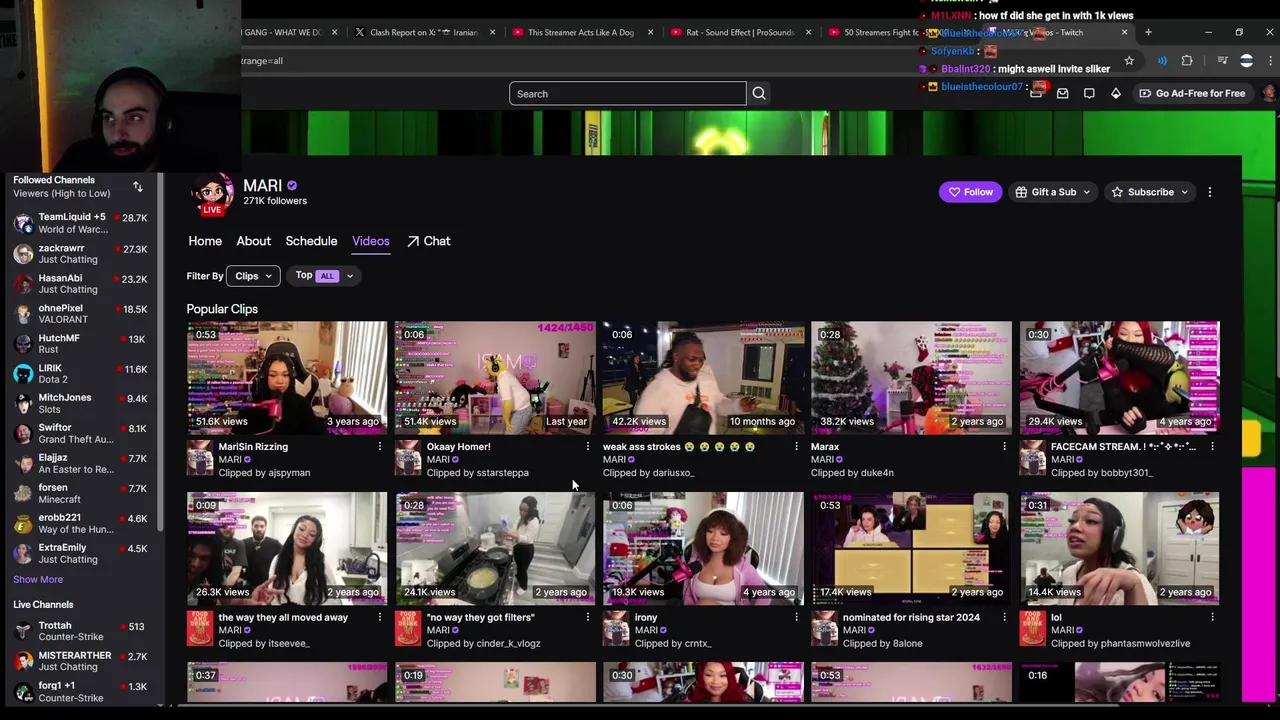Close the Clash Report on X tab
Screen dimensions: 1280x720
pyautogui.click(x=492, y=32)
